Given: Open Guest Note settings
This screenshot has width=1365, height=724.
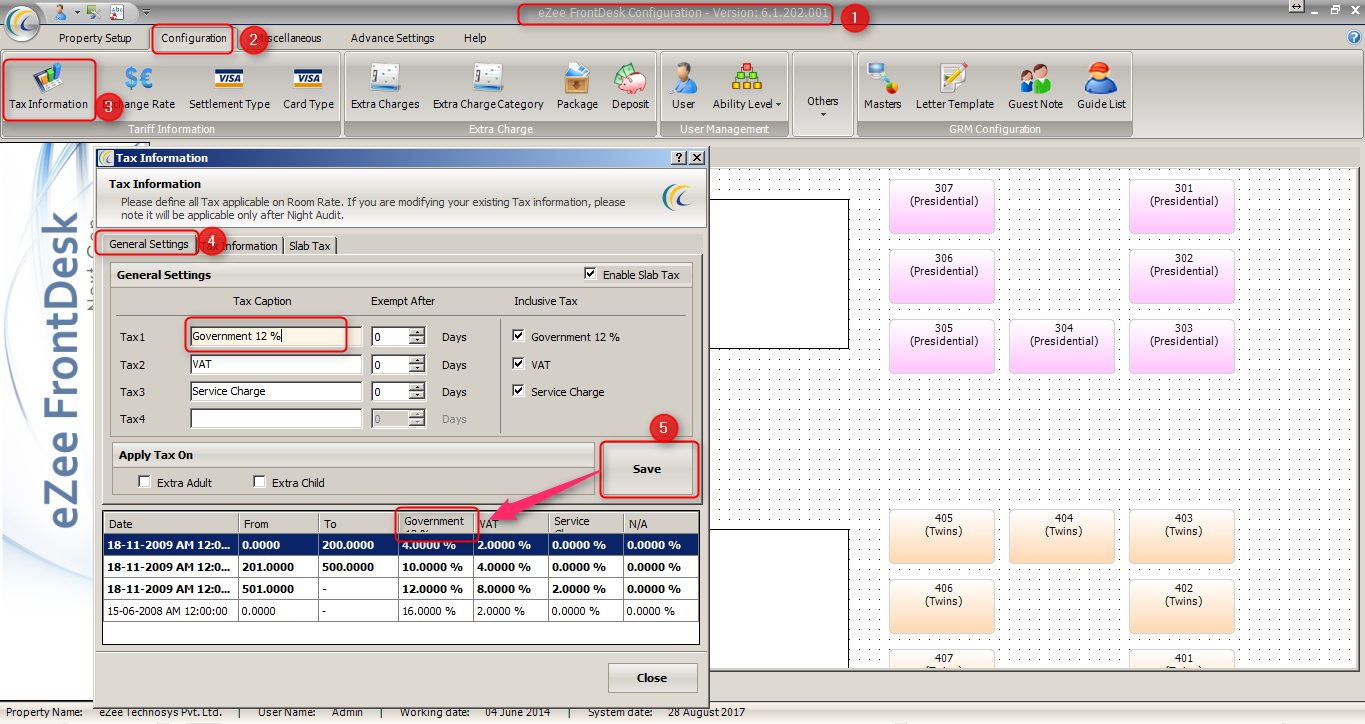Looking at the screenshot, I should click(1035, 89).
